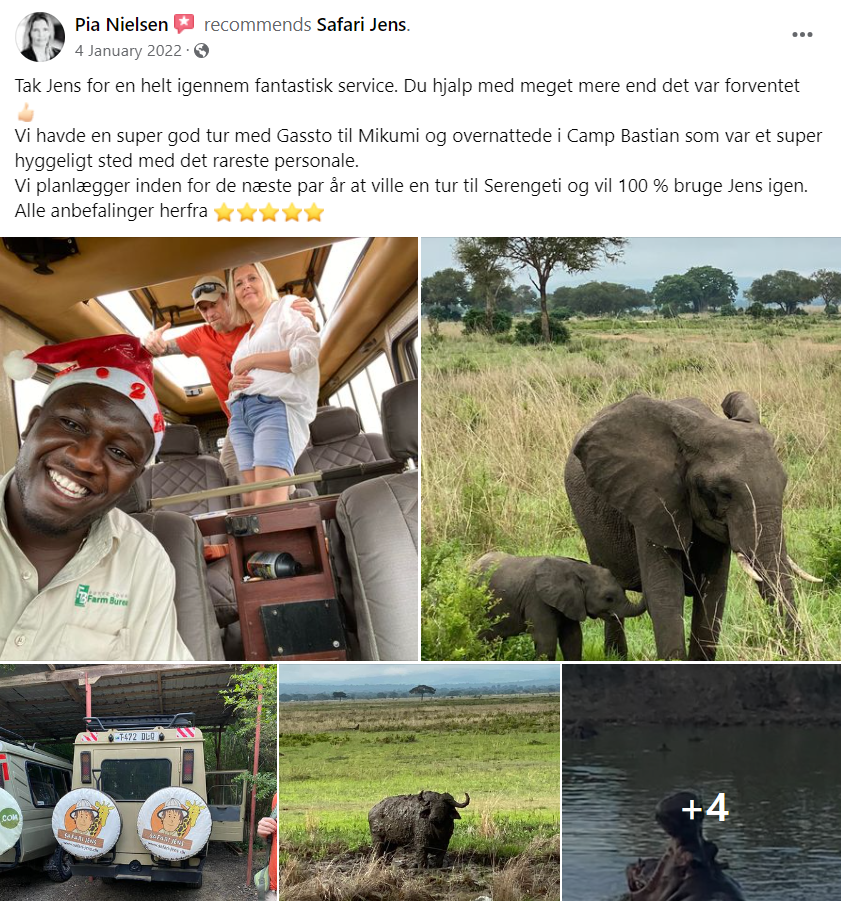Open the Santa hat selfie photo

coord(209,448)
